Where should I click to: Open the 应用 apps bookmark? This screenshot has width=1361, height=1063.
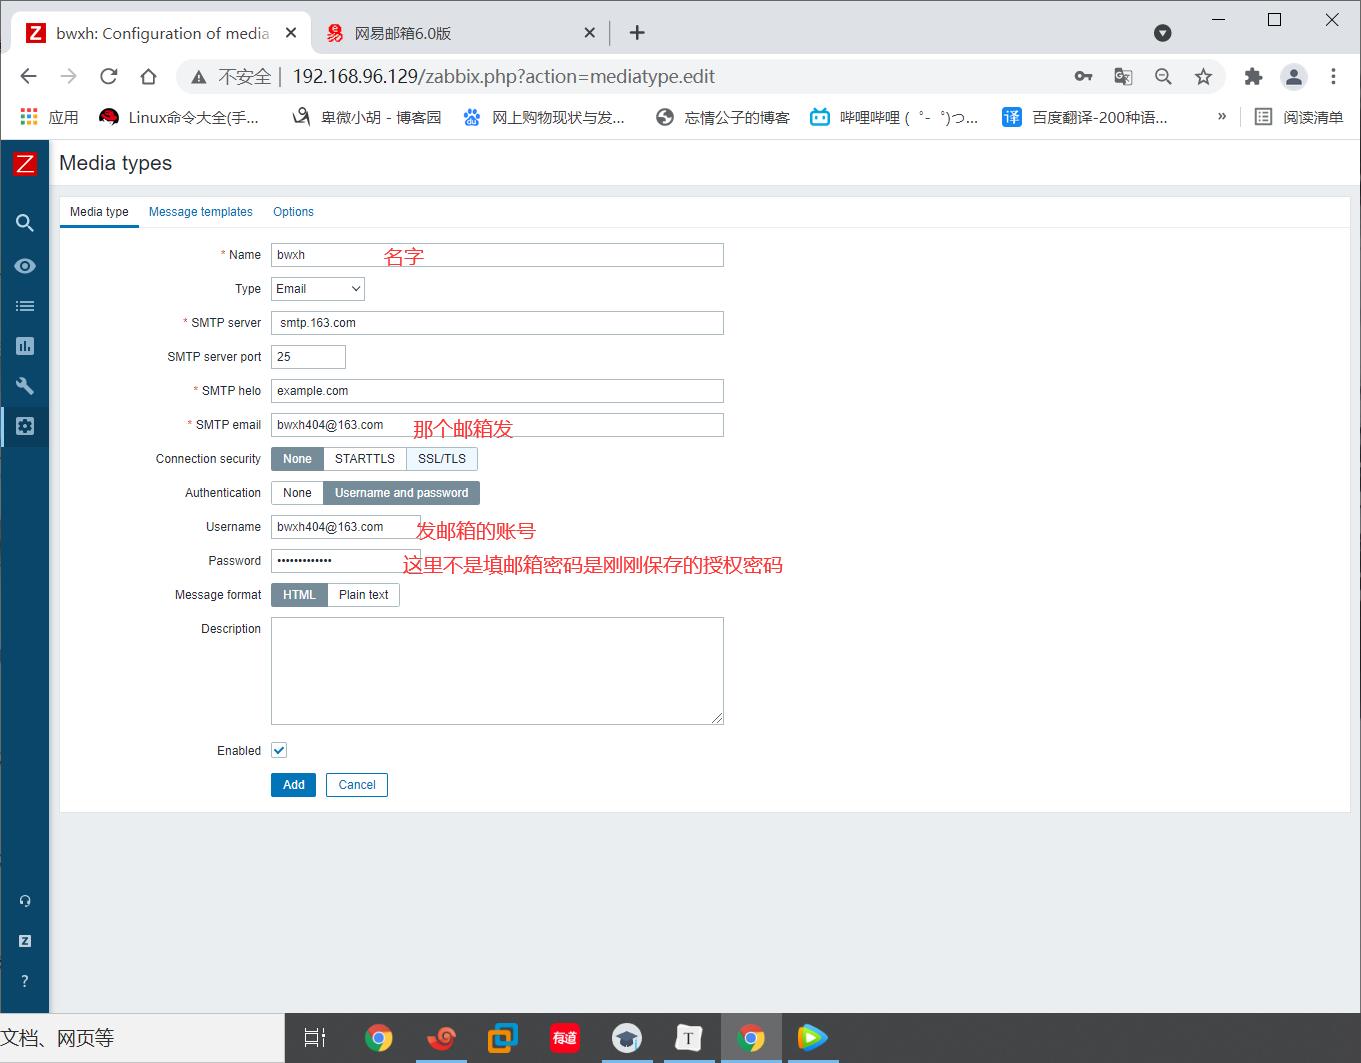click(x=49, y=117)
